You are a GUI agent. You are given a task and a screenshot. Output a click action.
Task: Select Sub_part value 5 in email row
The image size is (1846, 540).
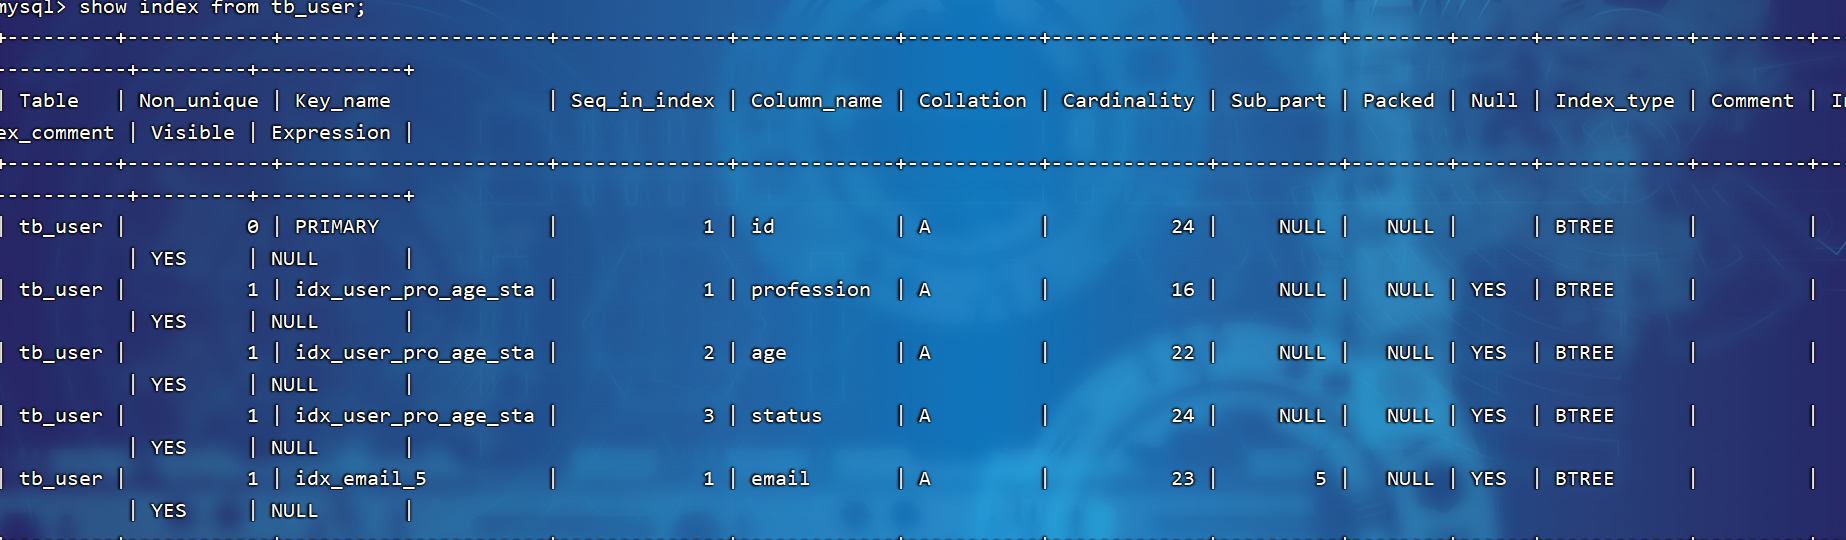click(1321, 479)
